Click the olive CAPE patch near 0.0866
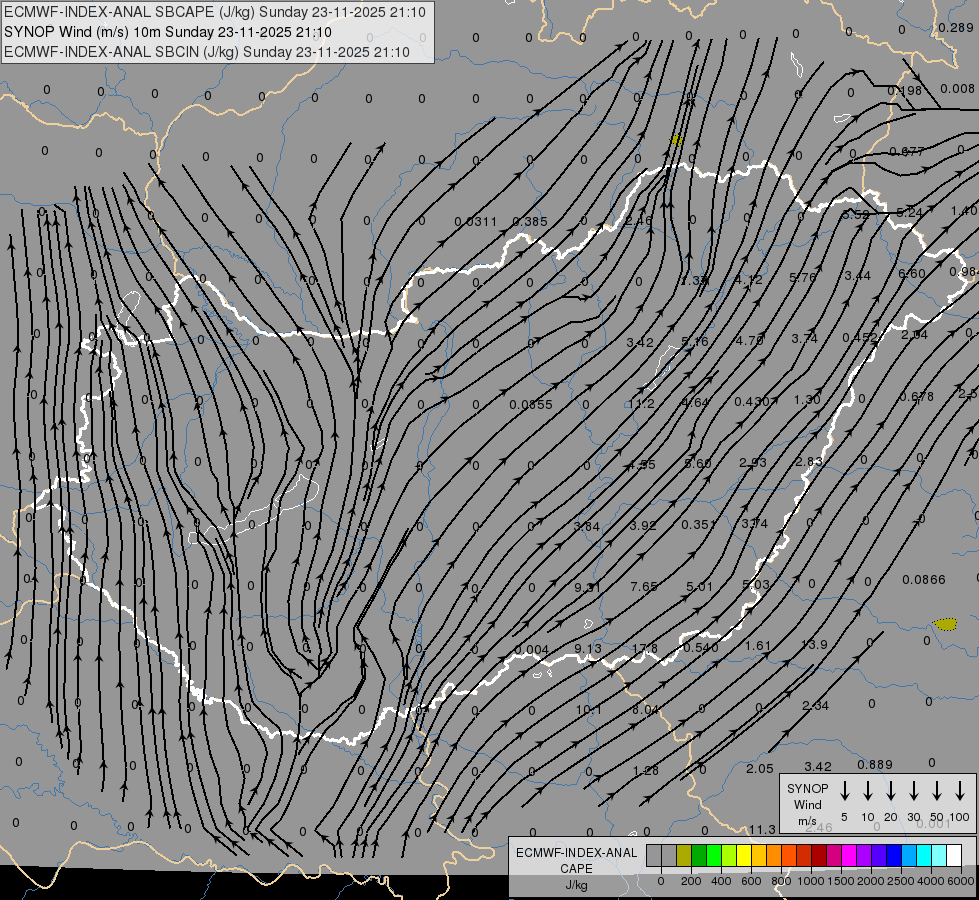 (945, 624)
